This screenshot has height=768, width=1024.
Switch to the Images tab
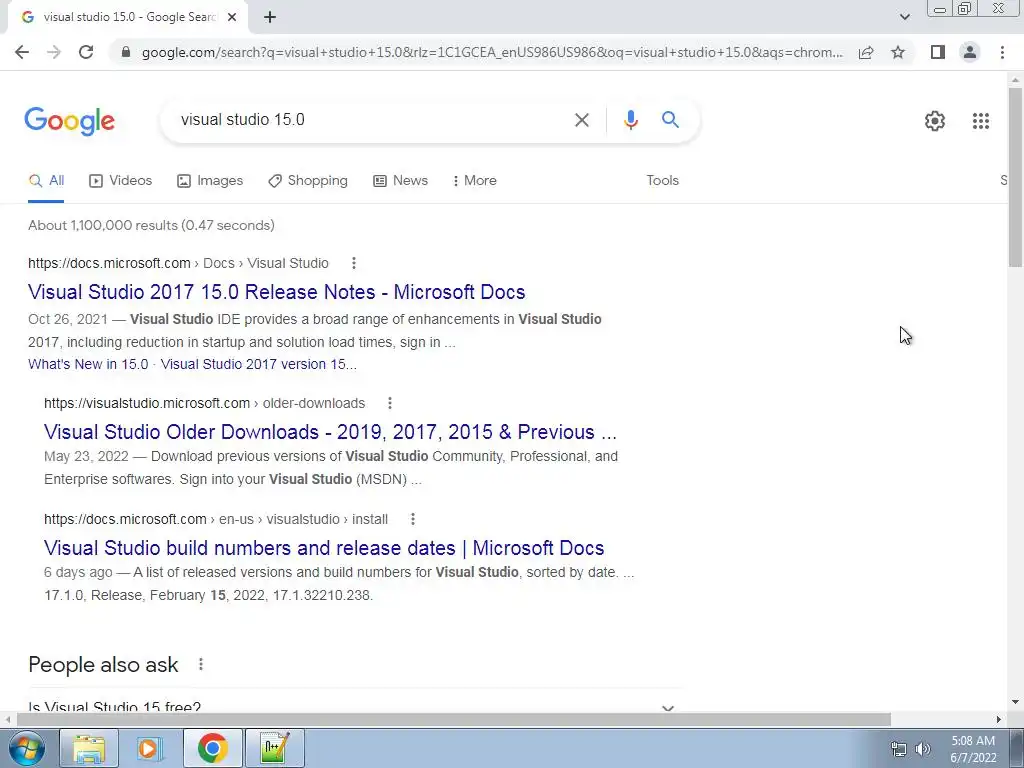click(210, 181)
